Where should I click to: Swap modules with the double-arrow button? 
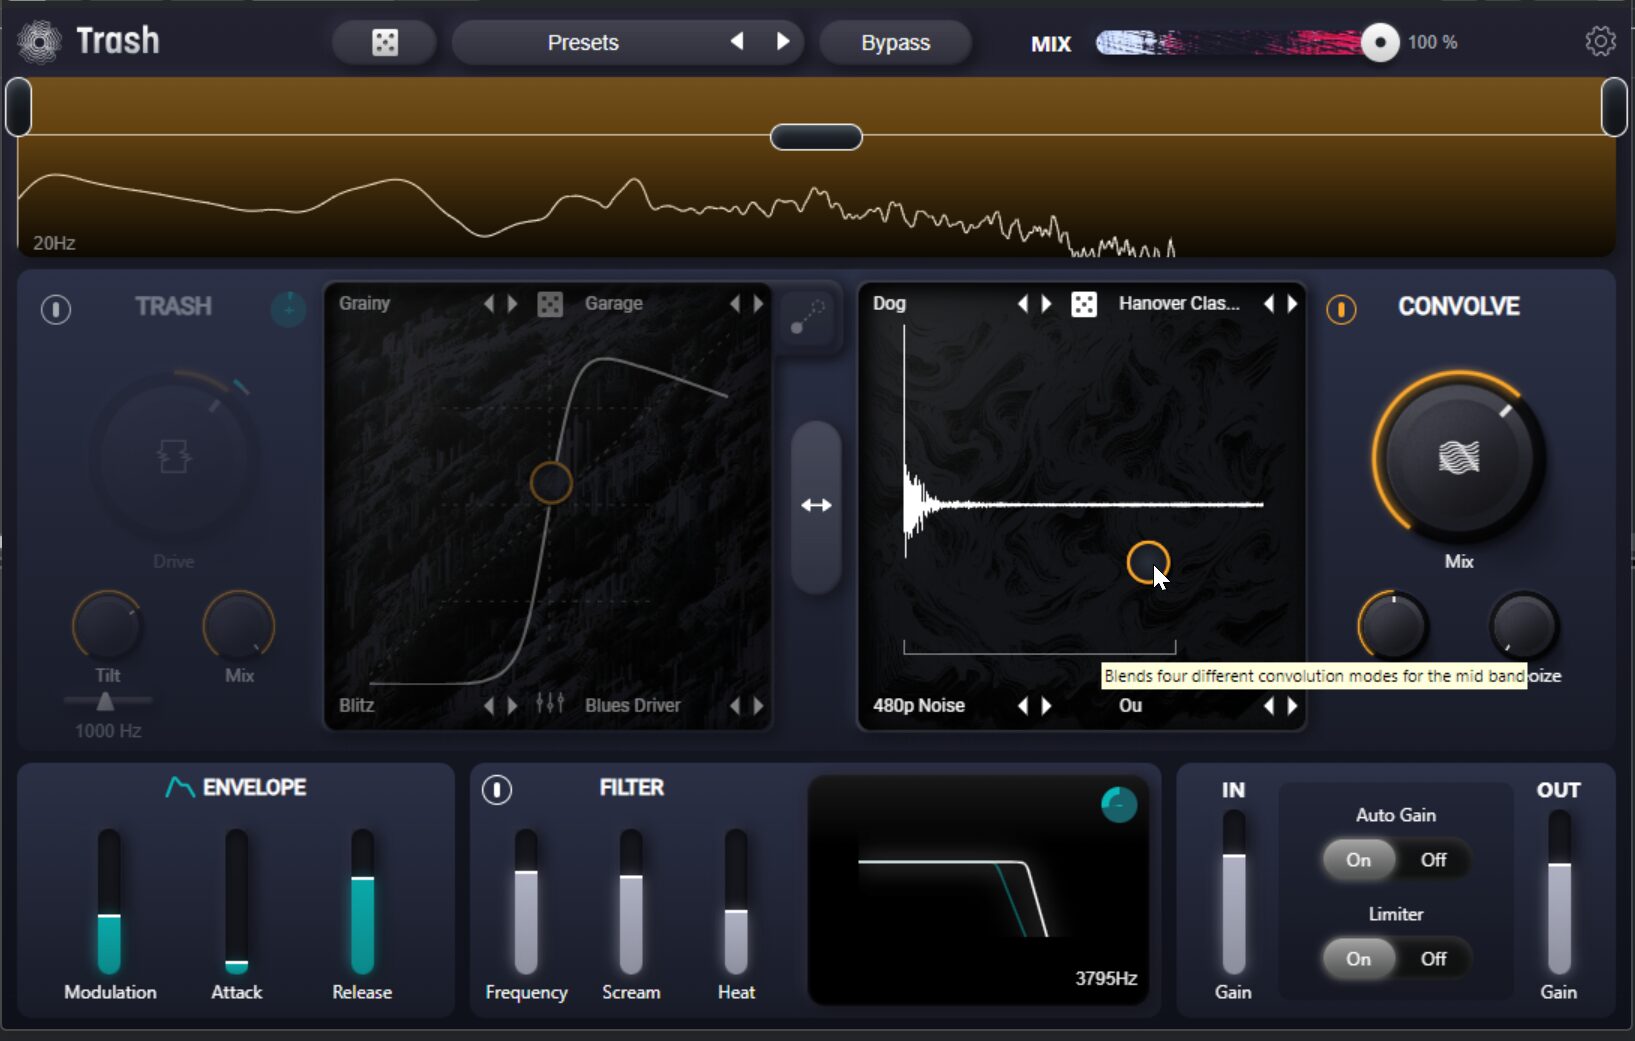816,506
